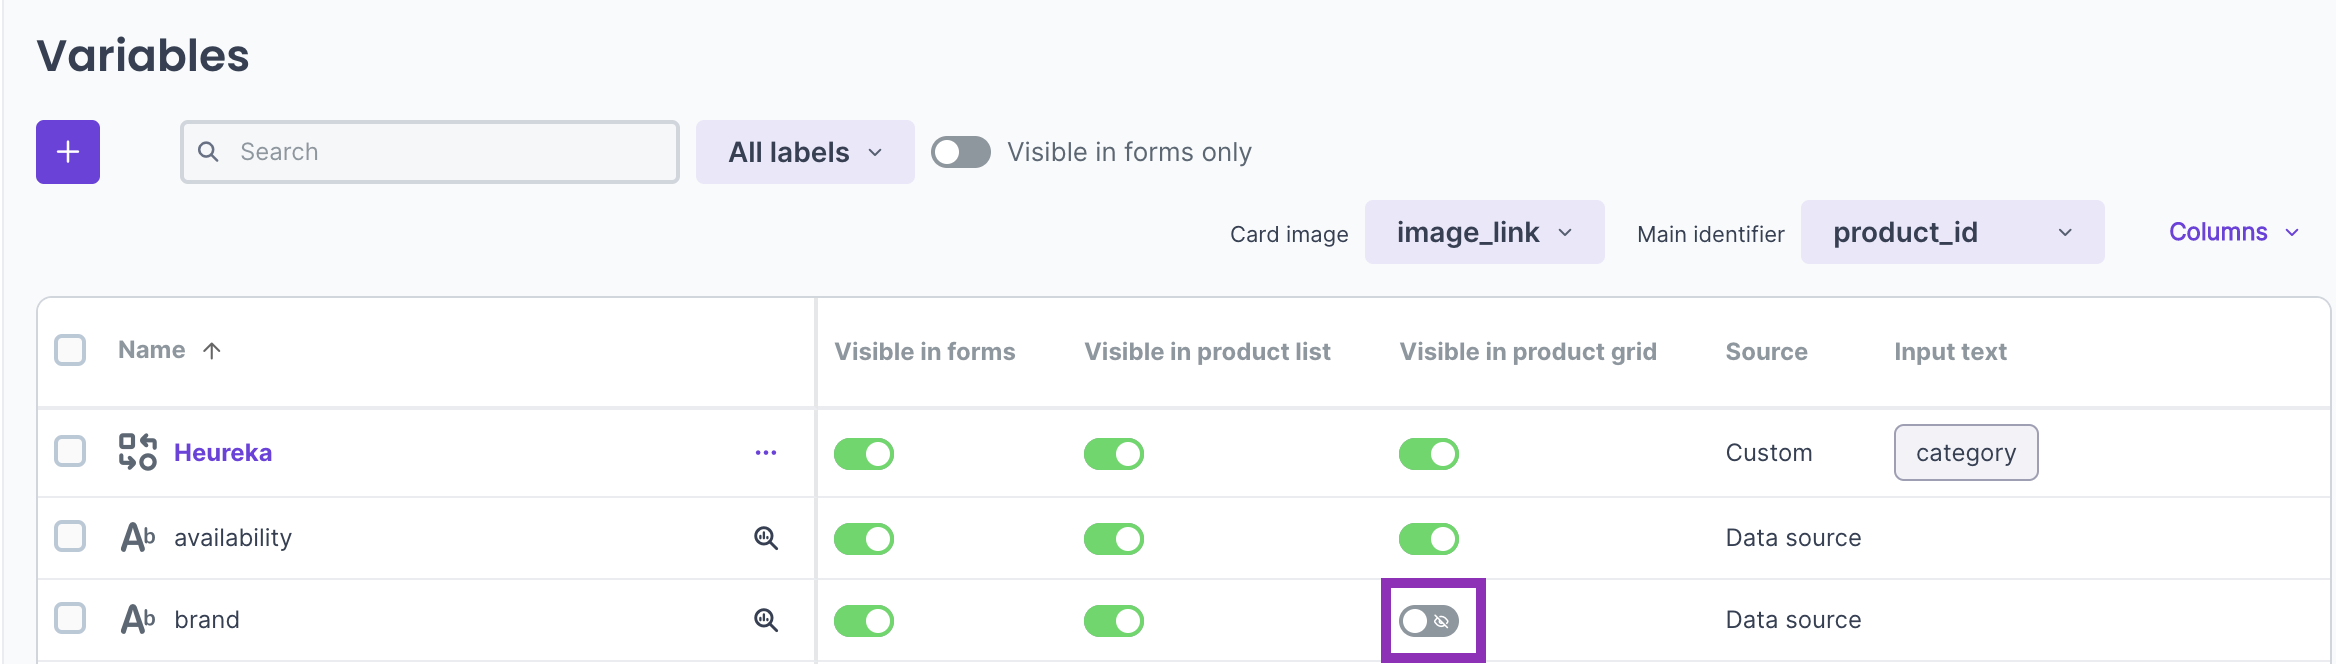Click the text type icon beside availability

coord(138,538)
